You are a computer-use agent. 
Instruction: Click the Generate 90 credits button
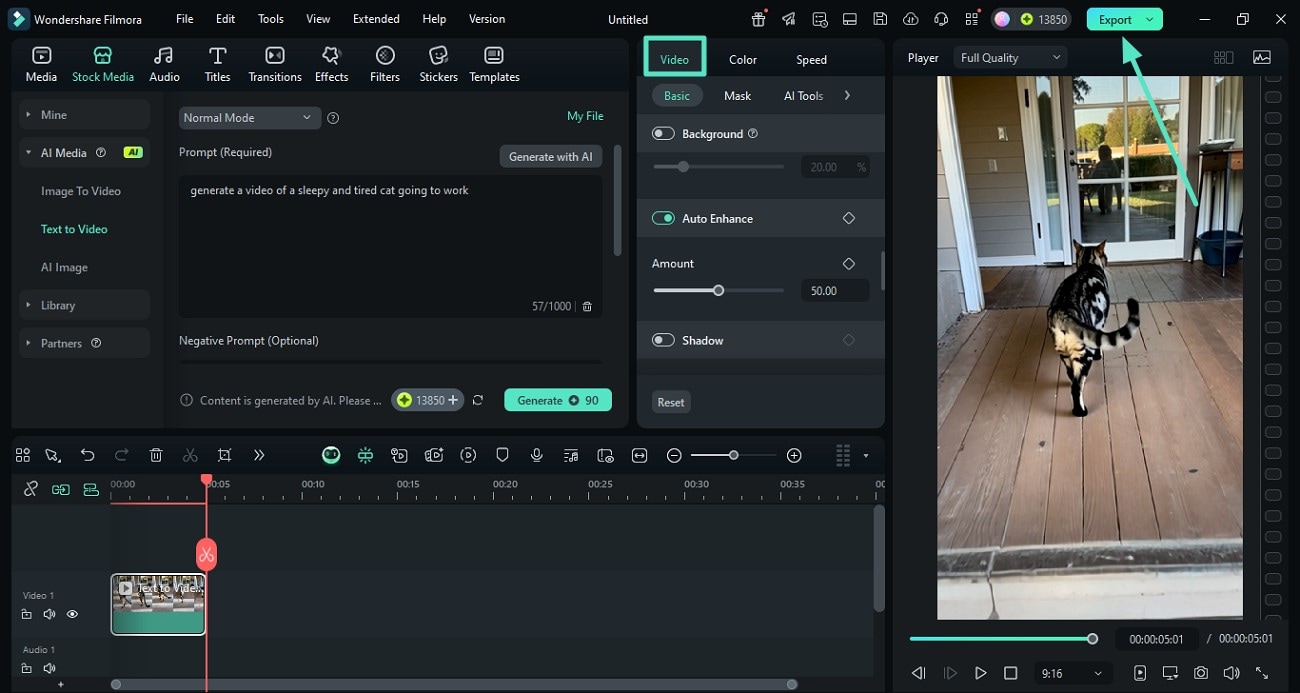point(558,400)
